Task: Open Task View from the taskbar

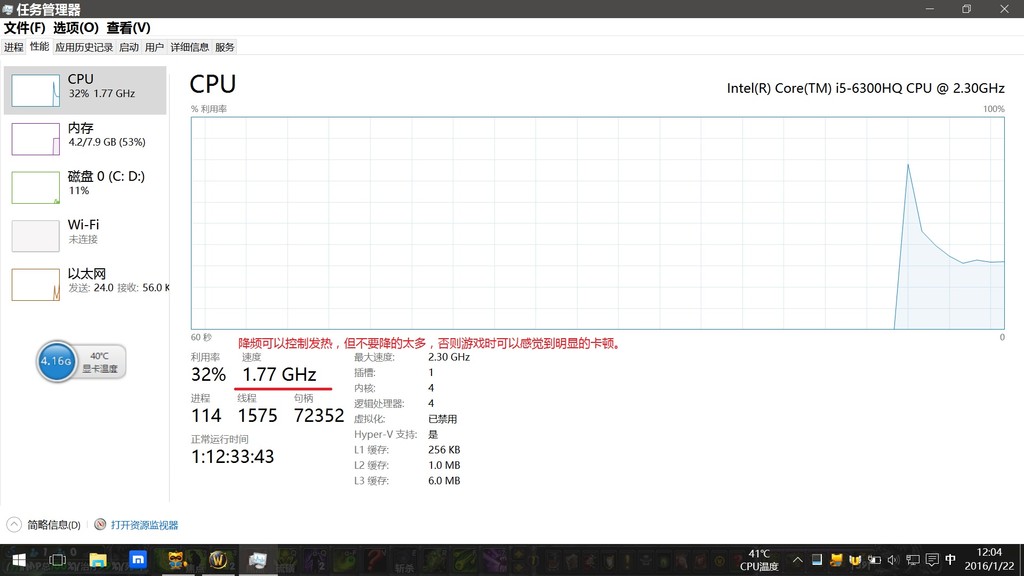Action: (x=58, y=560)
